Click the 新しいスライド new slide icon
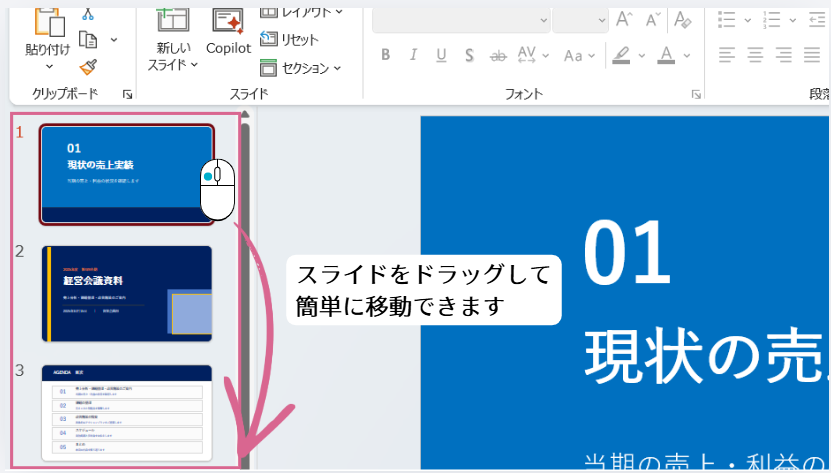 click(x=173, y=21)
